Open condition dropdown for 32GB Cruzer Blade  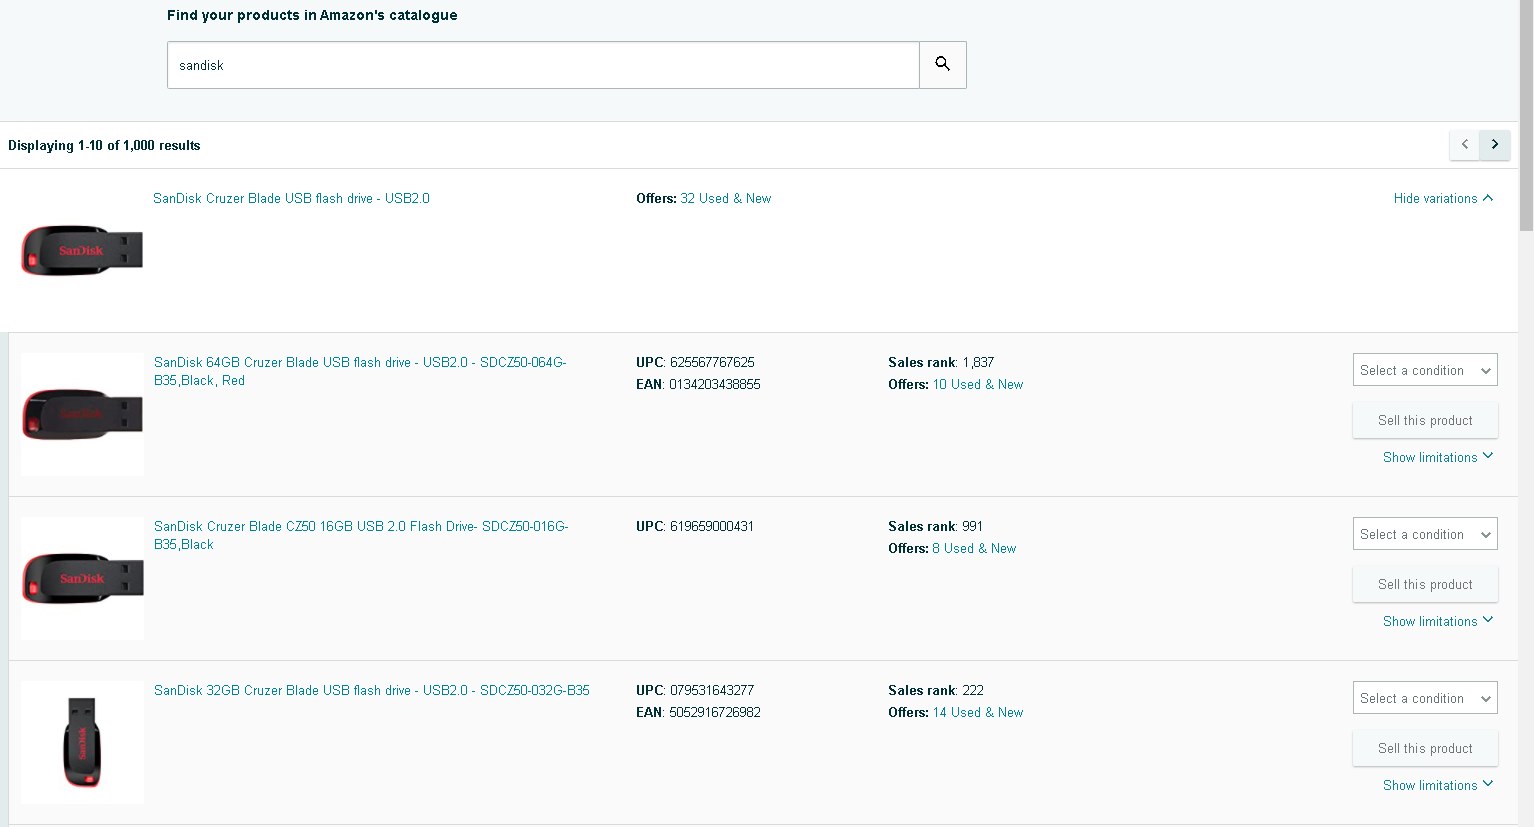pyautogui.click(x=1425, y=698)
